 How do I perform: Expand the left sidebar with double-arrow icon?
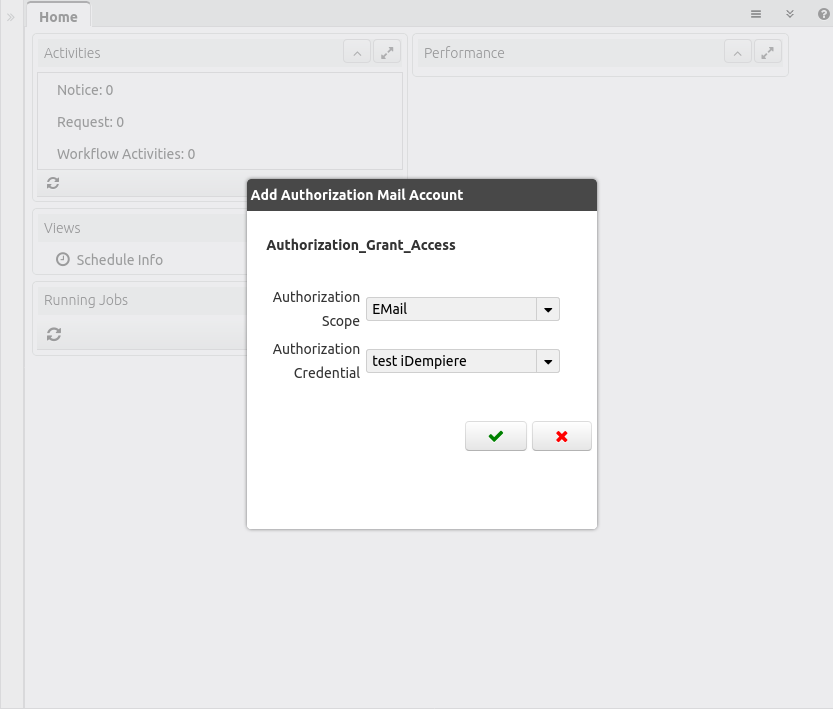coord(11,16)
